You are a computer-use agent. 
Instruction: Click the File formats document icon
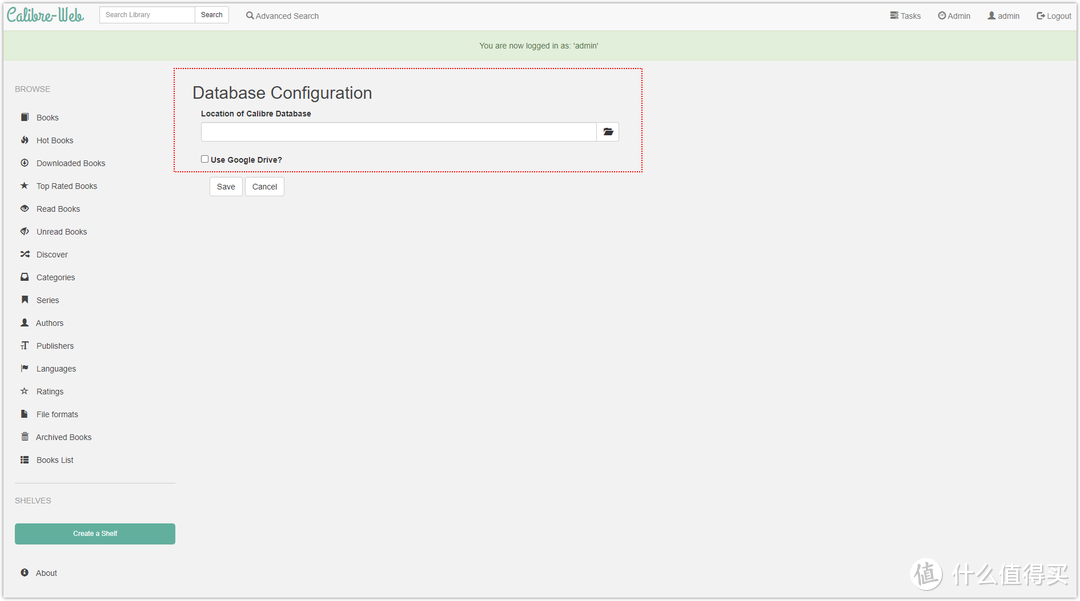click(x=25, y=414)
